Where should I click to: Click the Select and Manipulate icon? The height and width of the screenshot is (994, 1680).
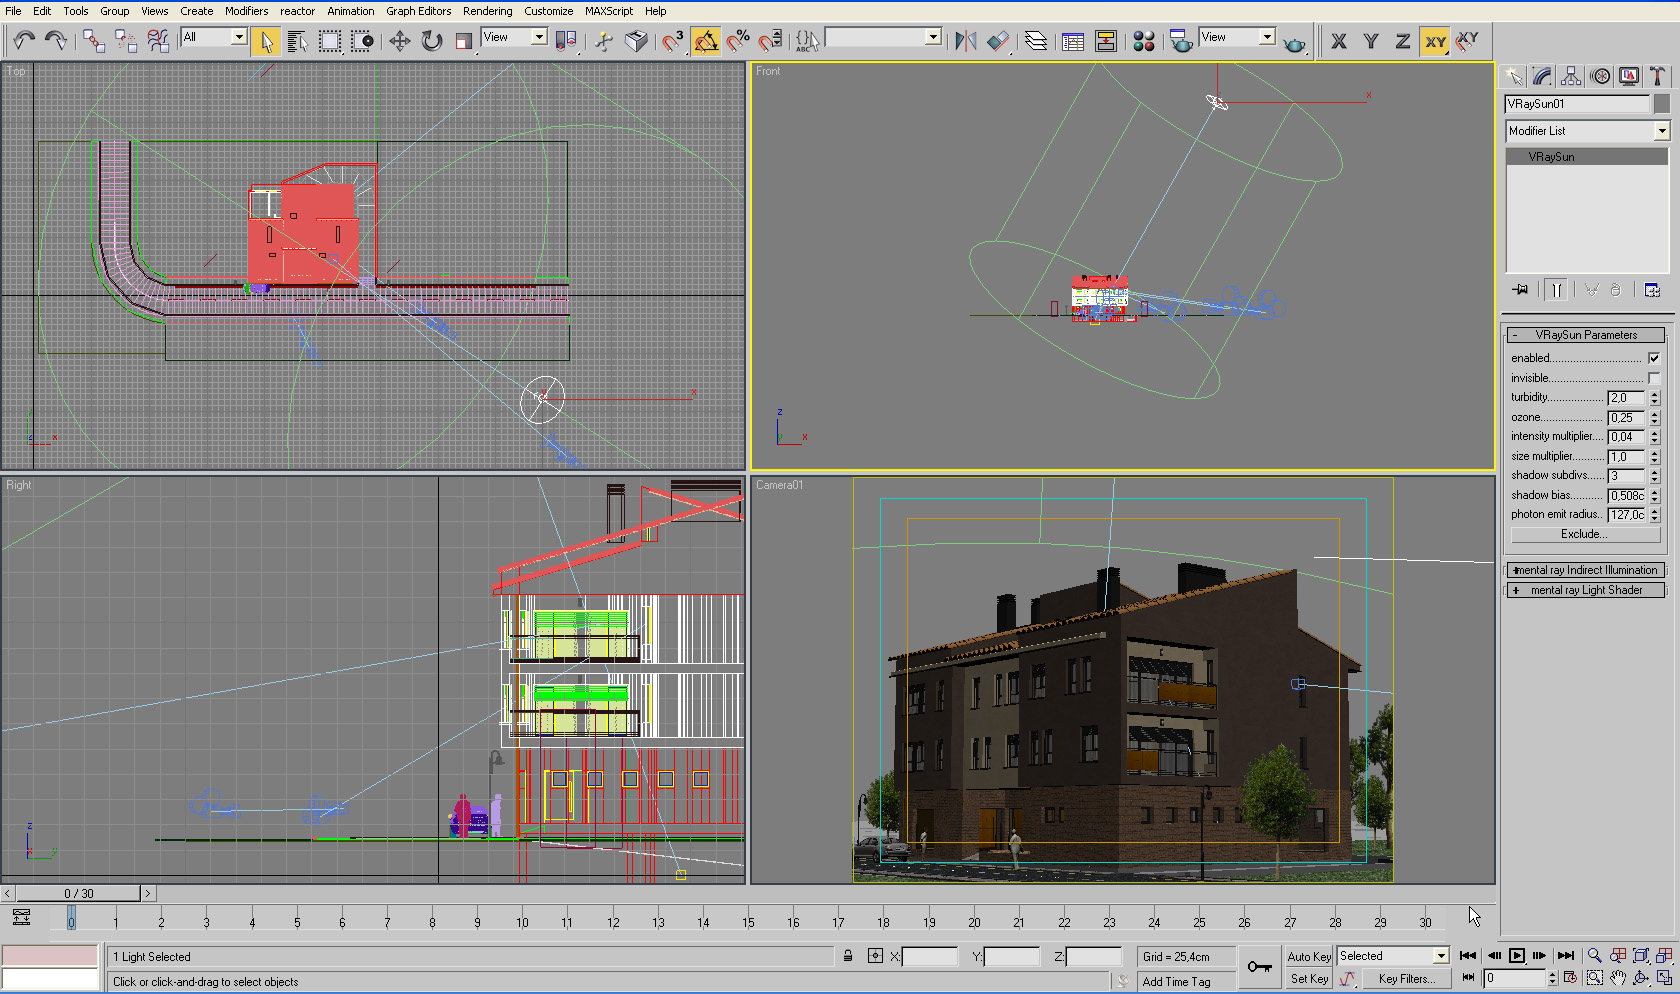(x=603, y=41)
